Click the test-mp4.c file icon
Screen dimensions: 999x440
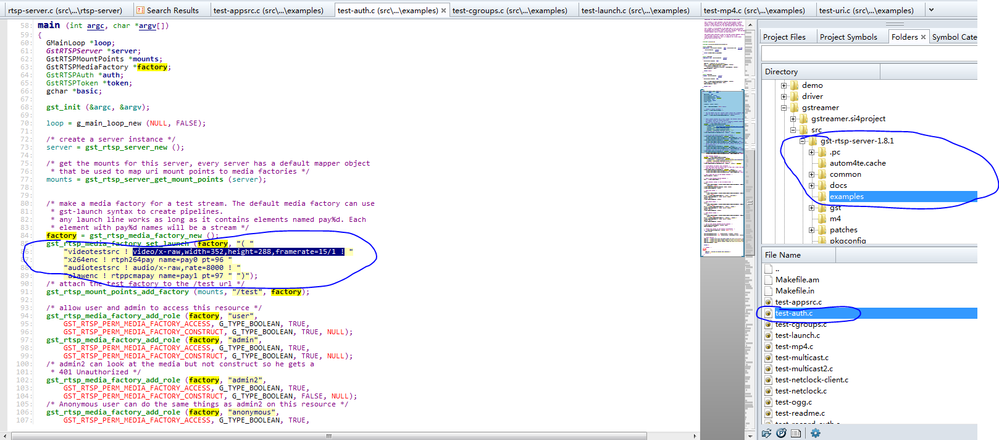tap(768, 346)
